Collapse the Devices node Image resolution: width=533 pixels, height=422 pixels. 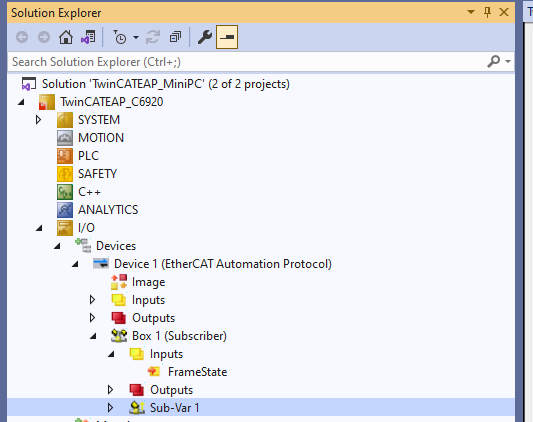click(57, 246)
